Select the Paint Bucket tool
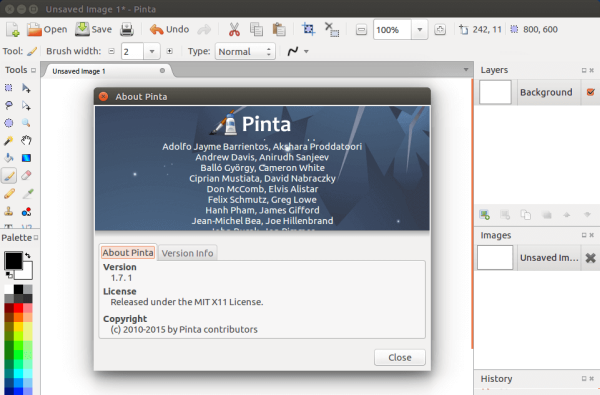This screenshot has height=395, width=600. (8, 158)
